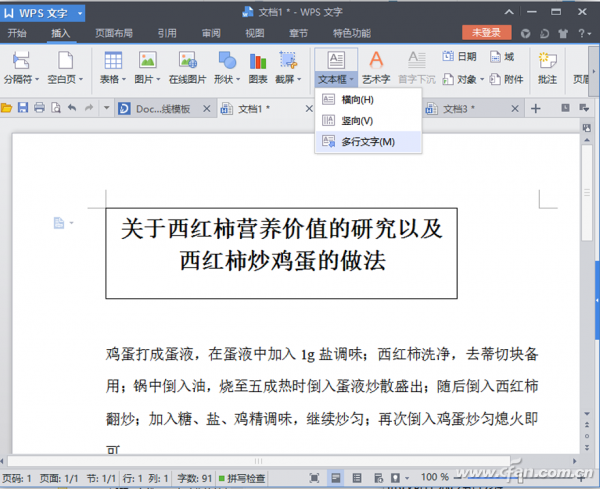
Task: Close the 文档3 document tab
Action: (515, 109)
